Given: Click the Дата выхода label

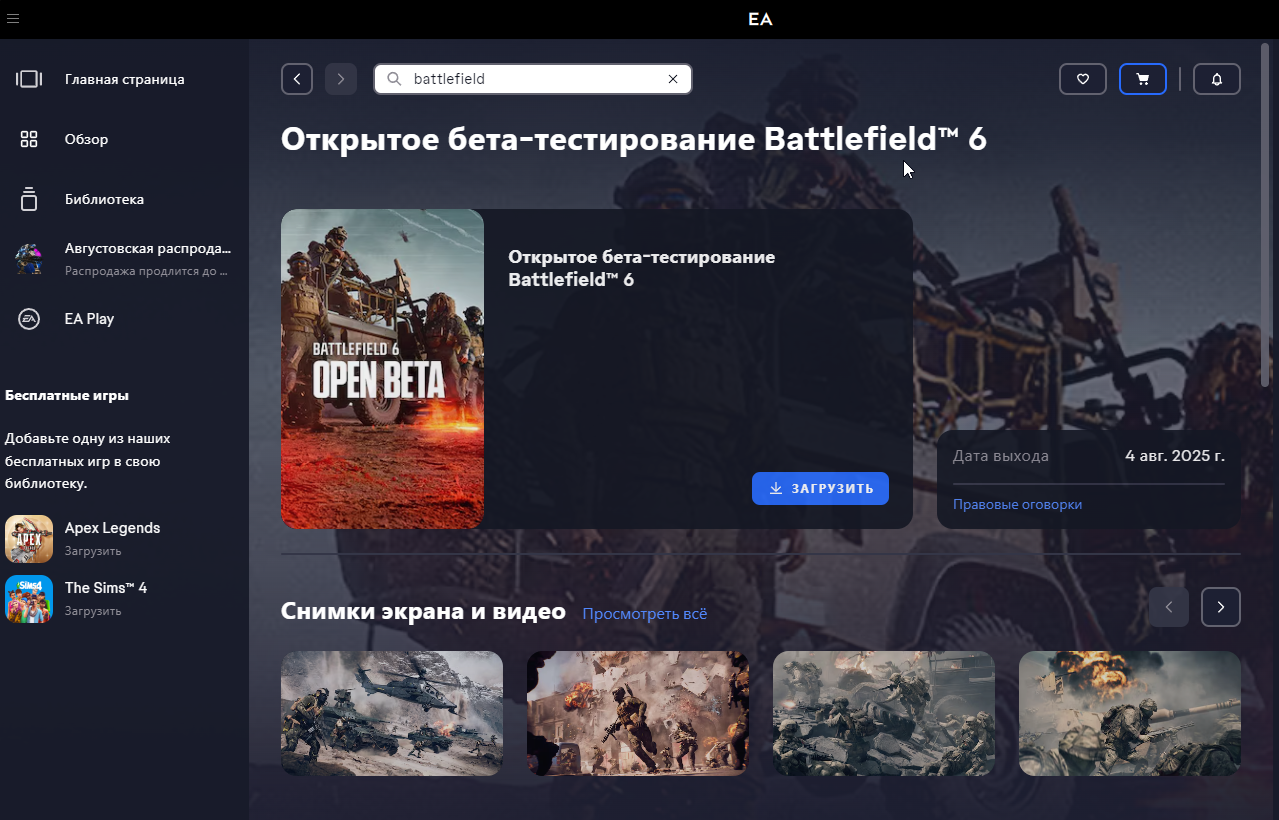Looking at the screenshot, I should [1001, 456].
